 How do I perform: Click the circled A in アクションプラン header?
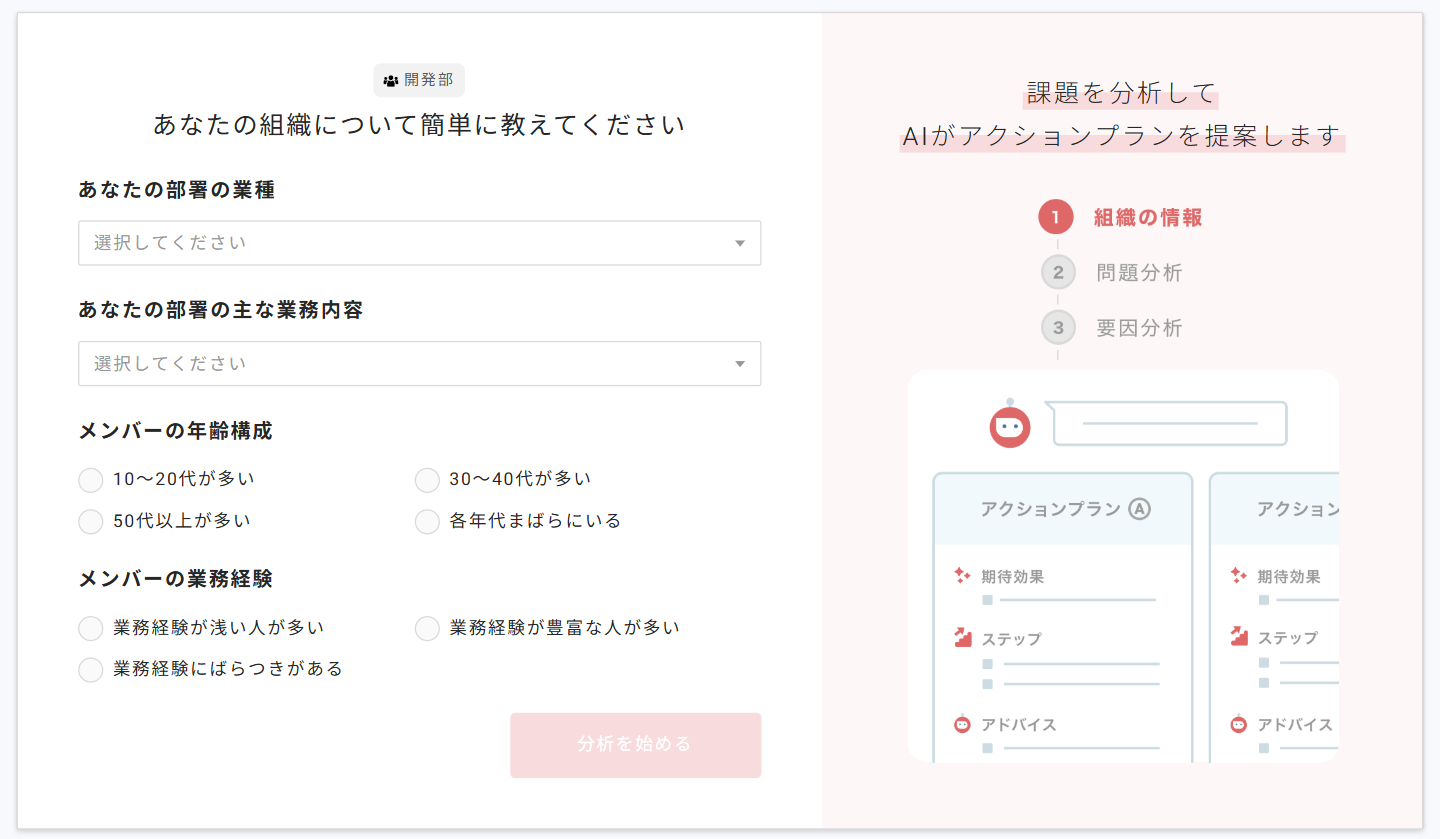tap(1139, 509)
